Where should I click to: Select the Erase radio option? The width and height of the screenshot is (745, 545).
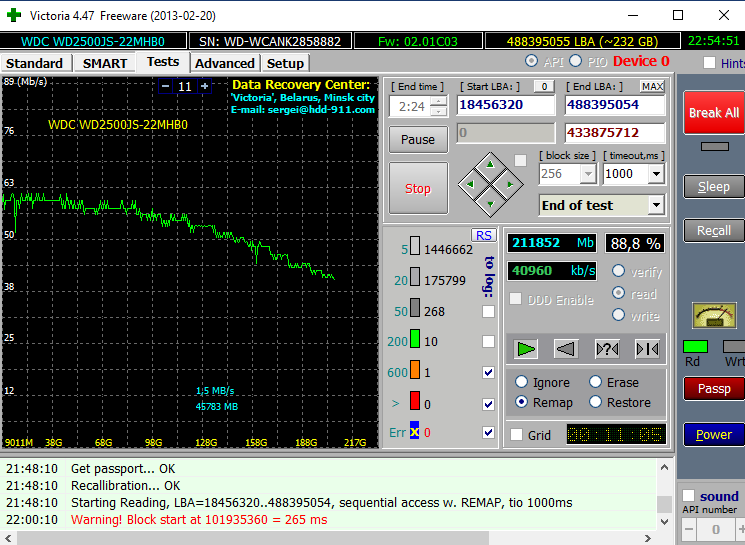coord(595,382)
